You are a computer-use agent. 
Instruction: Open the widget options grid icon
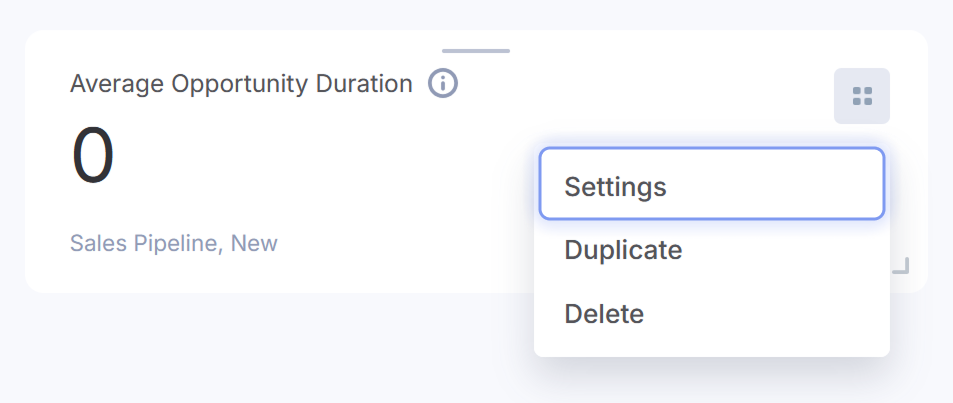coord(862,96)
